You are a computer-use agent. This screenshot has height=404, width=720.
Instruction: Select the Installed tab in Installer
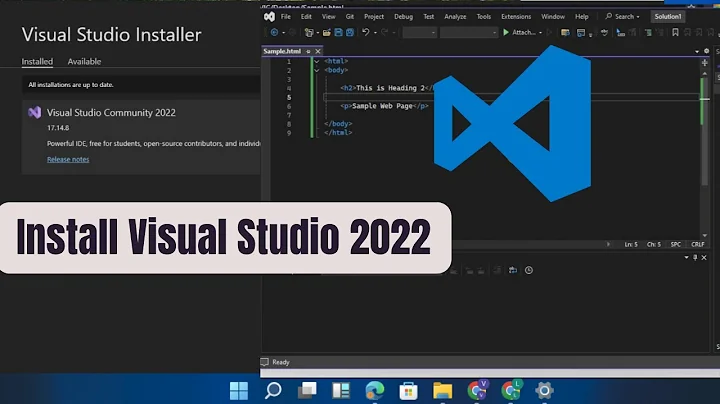coord(37,62)
